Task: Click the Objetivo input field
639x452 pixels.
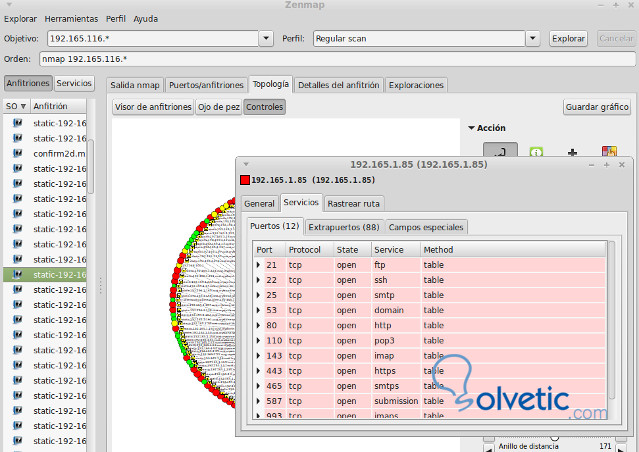Action: tap(153, 39)
